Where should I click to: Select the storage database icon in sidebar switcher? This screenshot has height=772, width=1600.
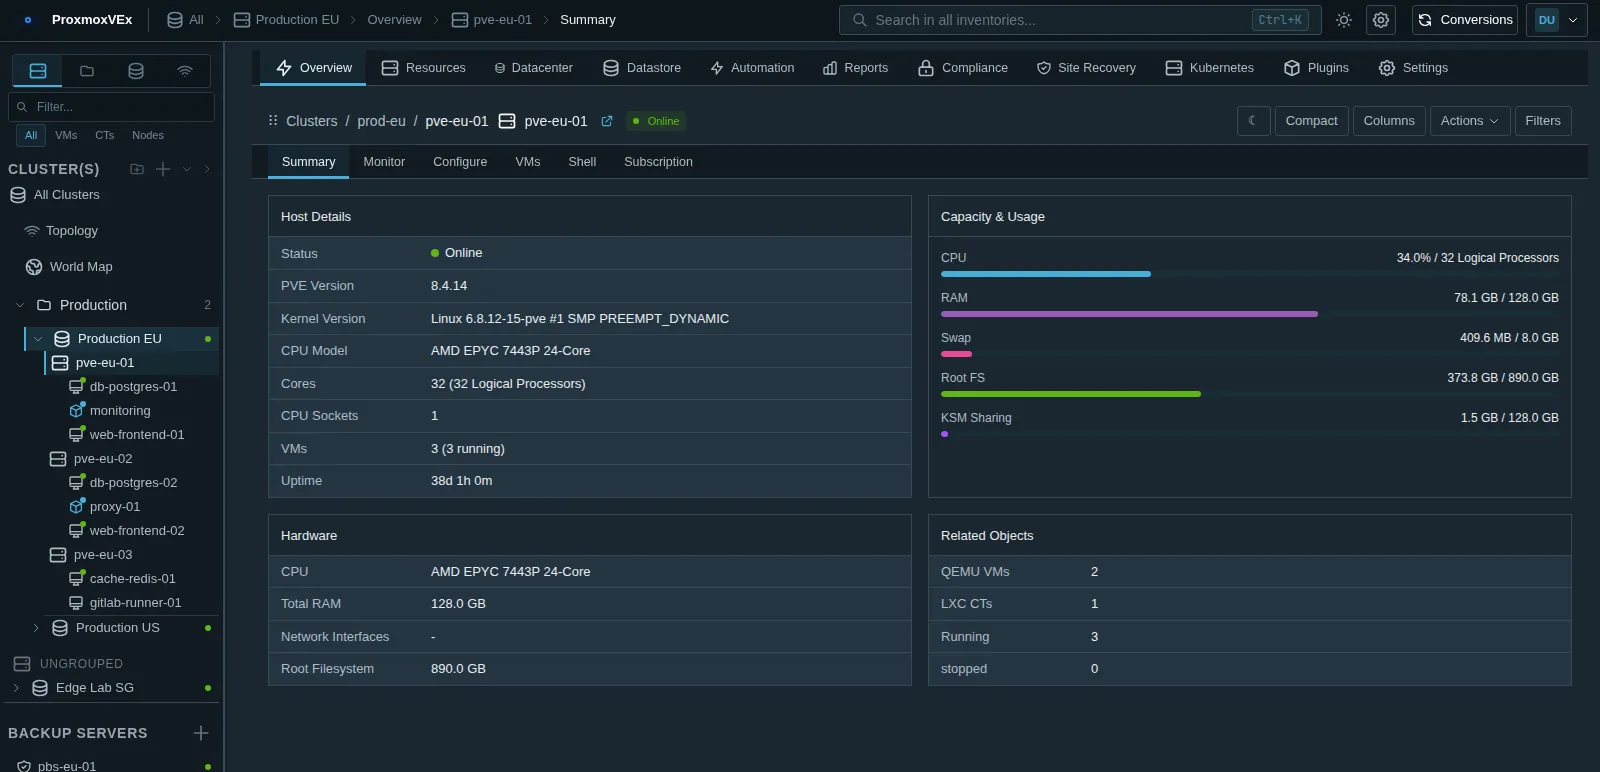136,71
